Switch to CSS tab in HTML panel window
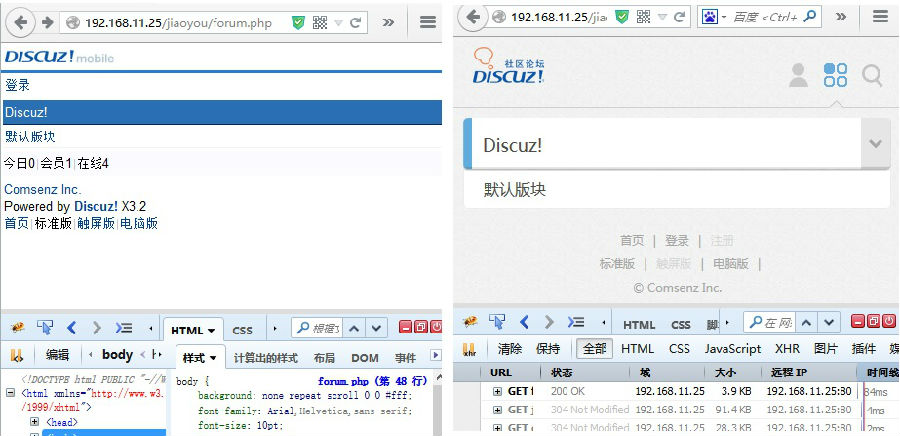 click(x=242, y=330)
